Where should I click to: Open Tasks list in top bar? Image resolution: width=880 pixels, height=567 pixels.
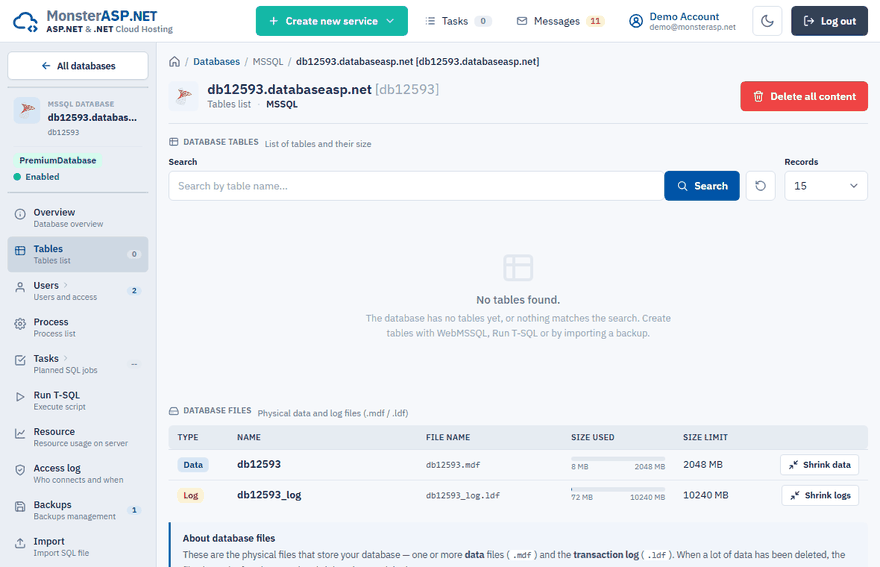458,21
